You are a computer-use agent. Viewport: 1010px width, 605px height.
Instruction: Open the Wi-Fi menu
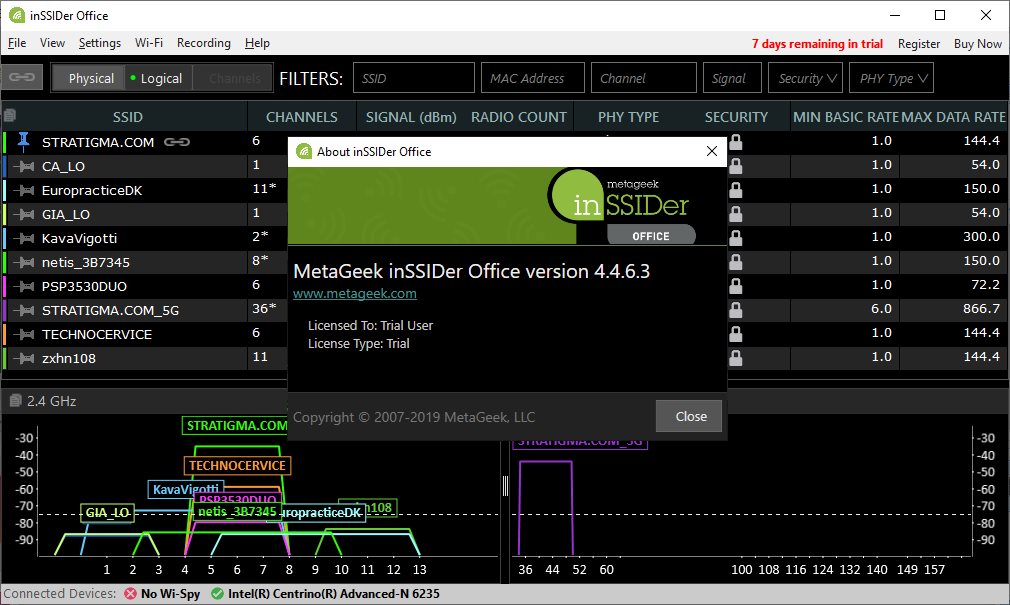149,43
